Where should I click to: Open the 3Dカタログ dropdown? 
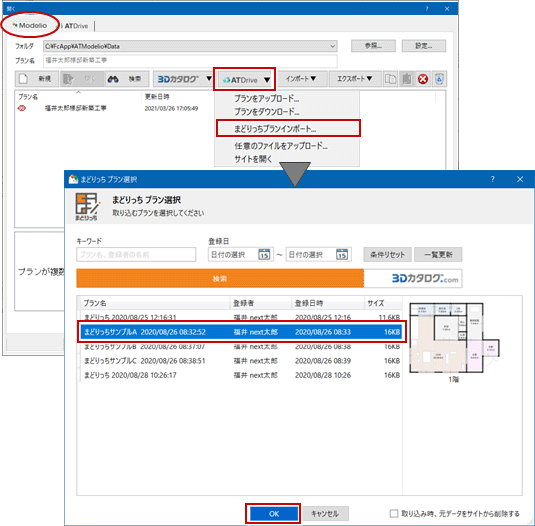tap(184, 79)
